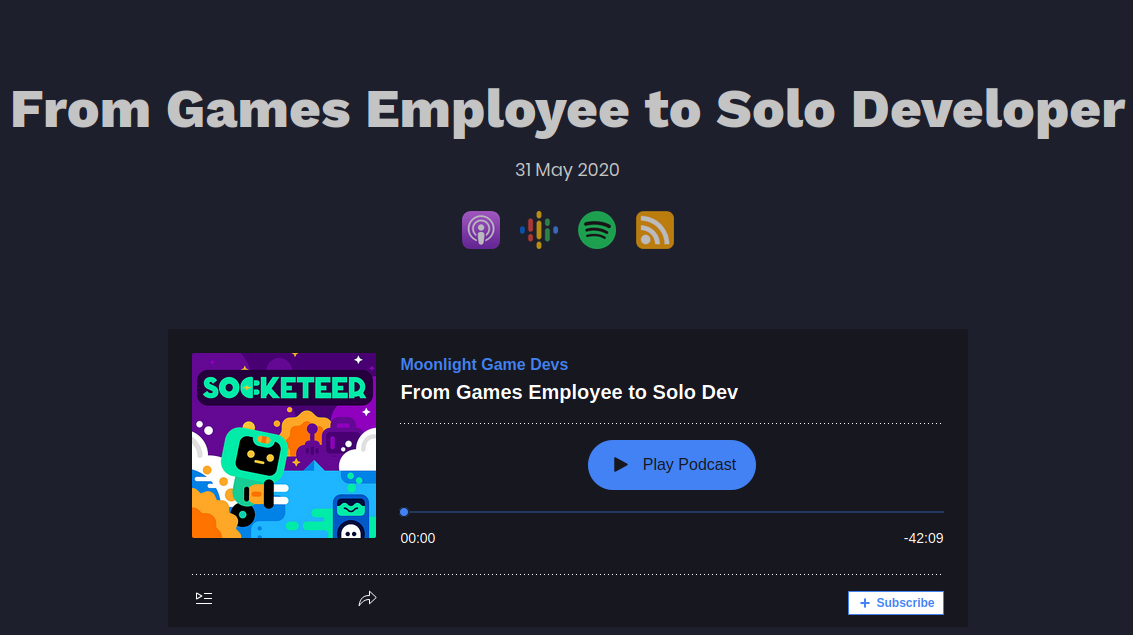Click the -42:09 remaining time label
This screenshot has height=635, width=1133.
[x=924, y=538]
